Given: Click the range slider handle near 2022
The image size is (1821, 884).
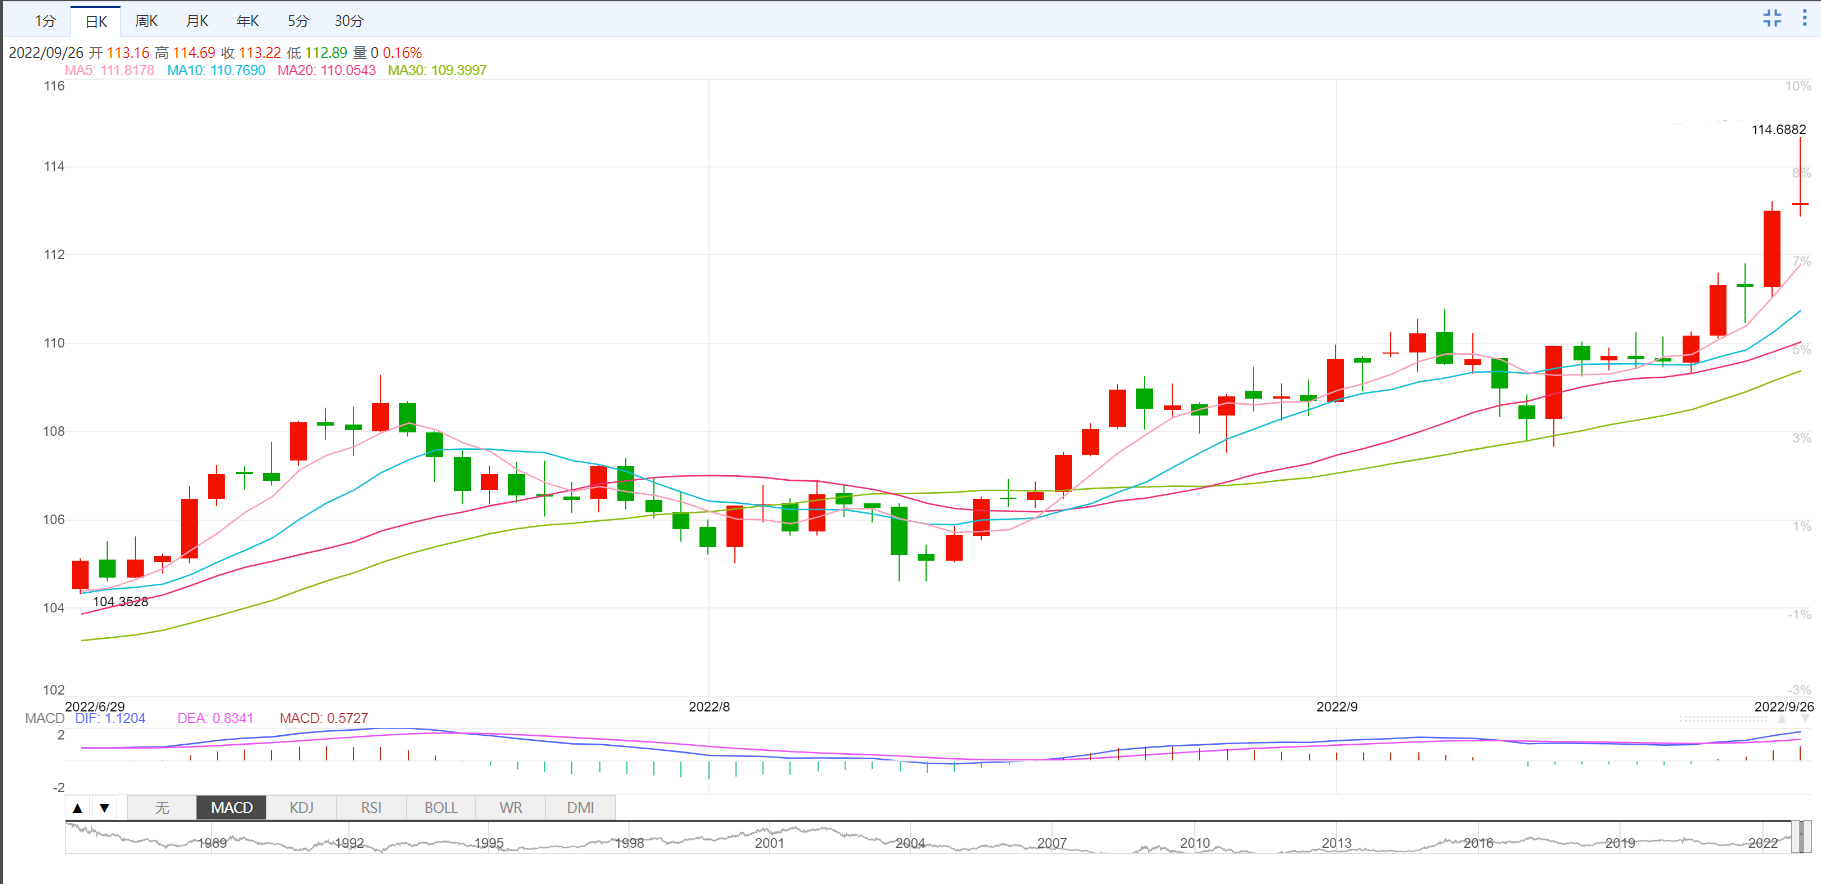Looking at the screenshot, I should (1800, 837).
